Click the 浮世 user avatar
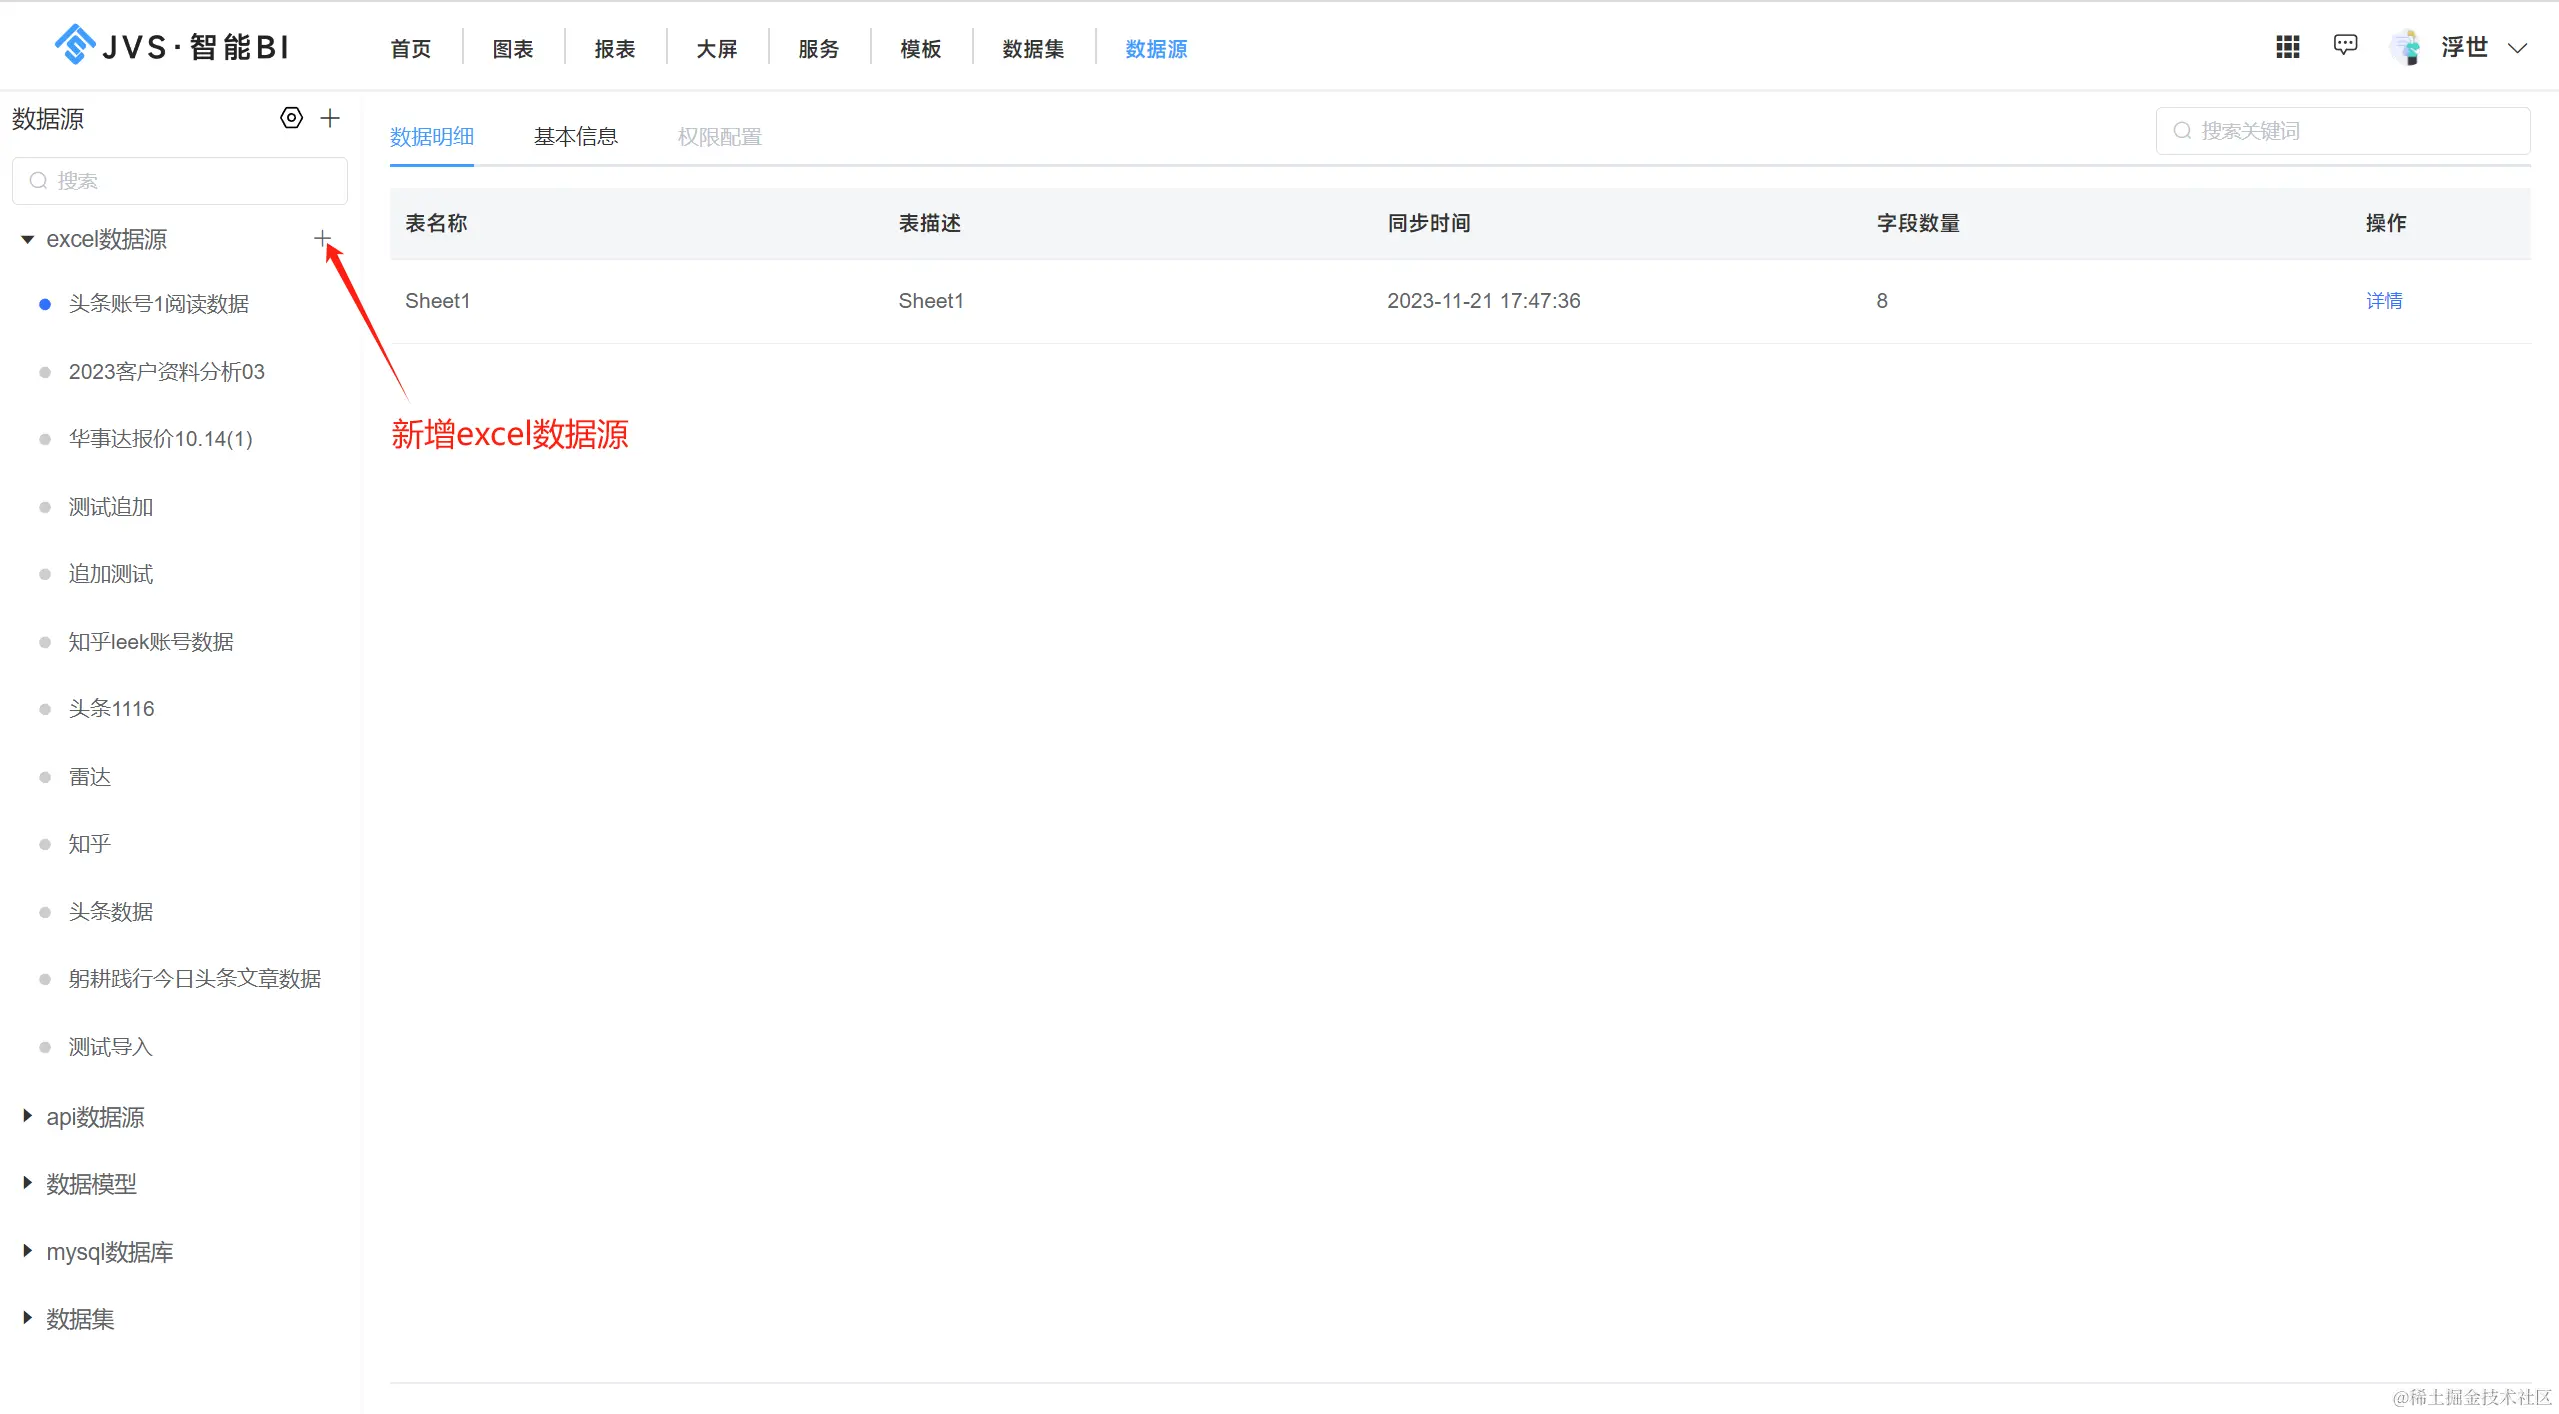 (2406, 47)
